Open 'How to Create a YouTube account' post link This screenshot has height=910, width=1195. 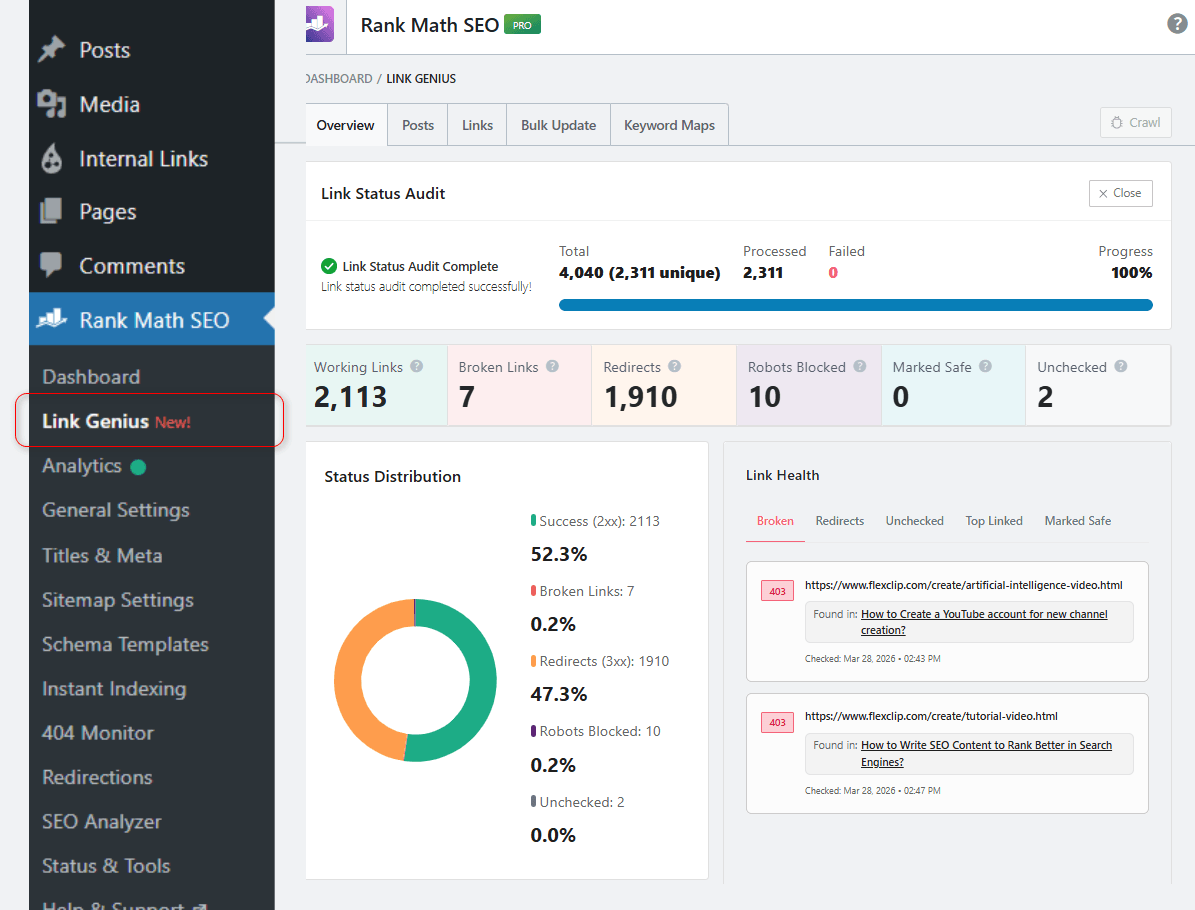point(984,622)
